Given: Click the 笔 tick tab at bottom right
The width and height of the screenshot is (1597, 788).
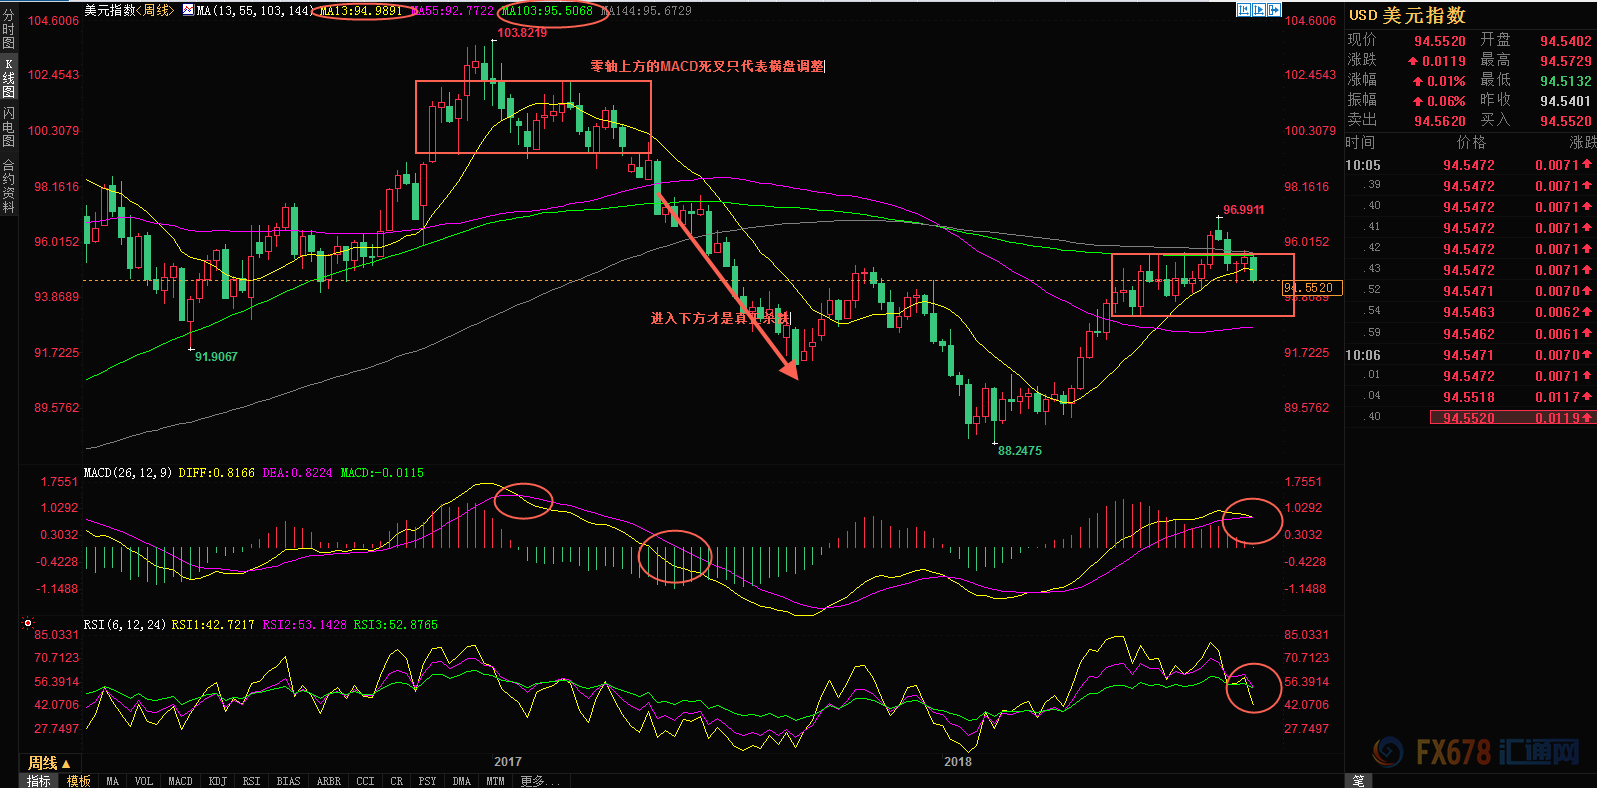Looking at the screenshot, I should [x=1358, y=781].
